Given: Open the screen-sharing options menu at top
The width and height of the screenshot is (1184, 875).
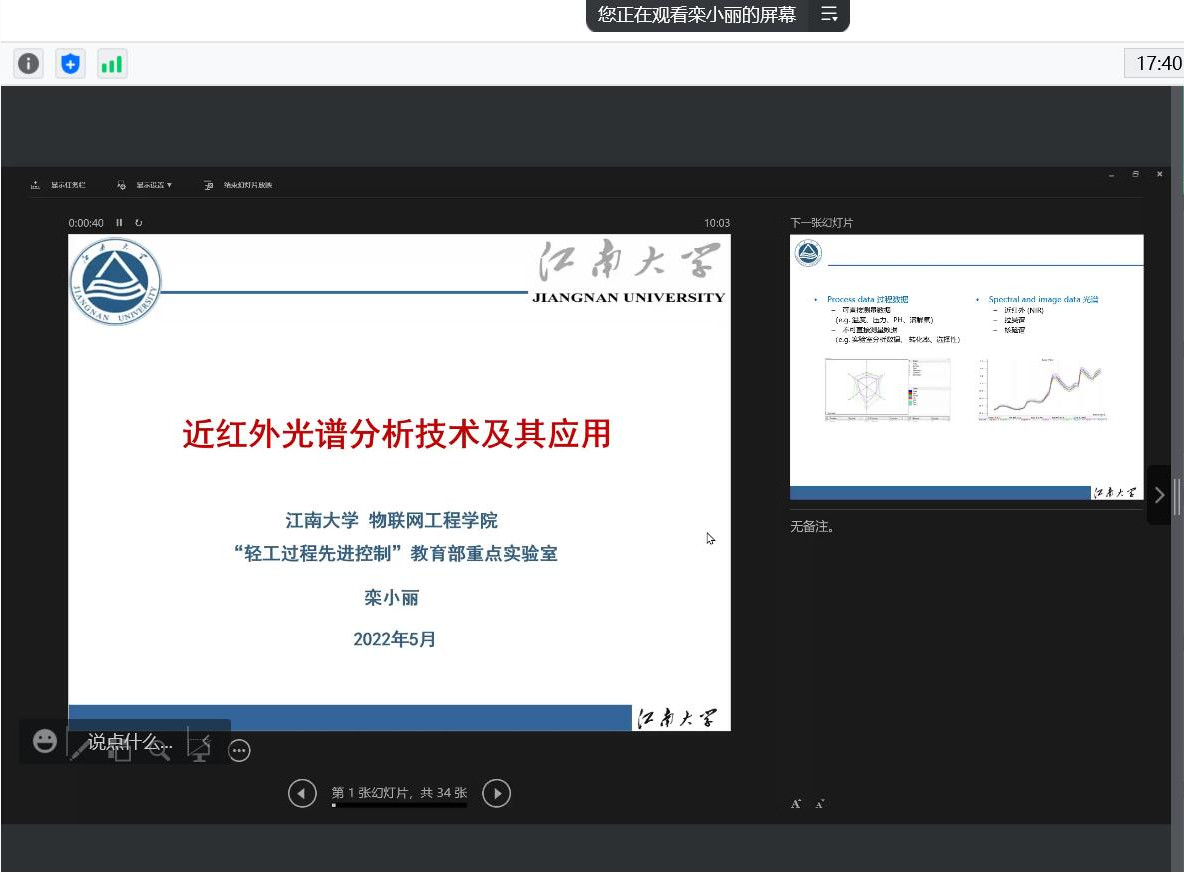Looking at the screenshot, I should pyautogui.click(x=828, y=14).
